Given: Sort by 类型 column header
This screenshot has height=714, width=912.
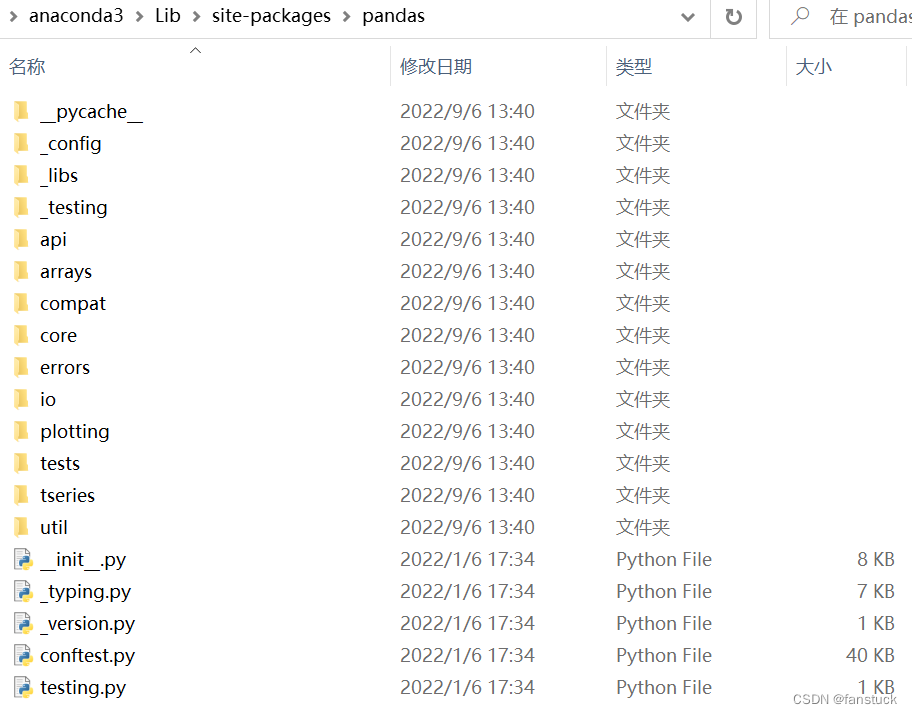Looking at the screenshot, I should tap(633, 66).
